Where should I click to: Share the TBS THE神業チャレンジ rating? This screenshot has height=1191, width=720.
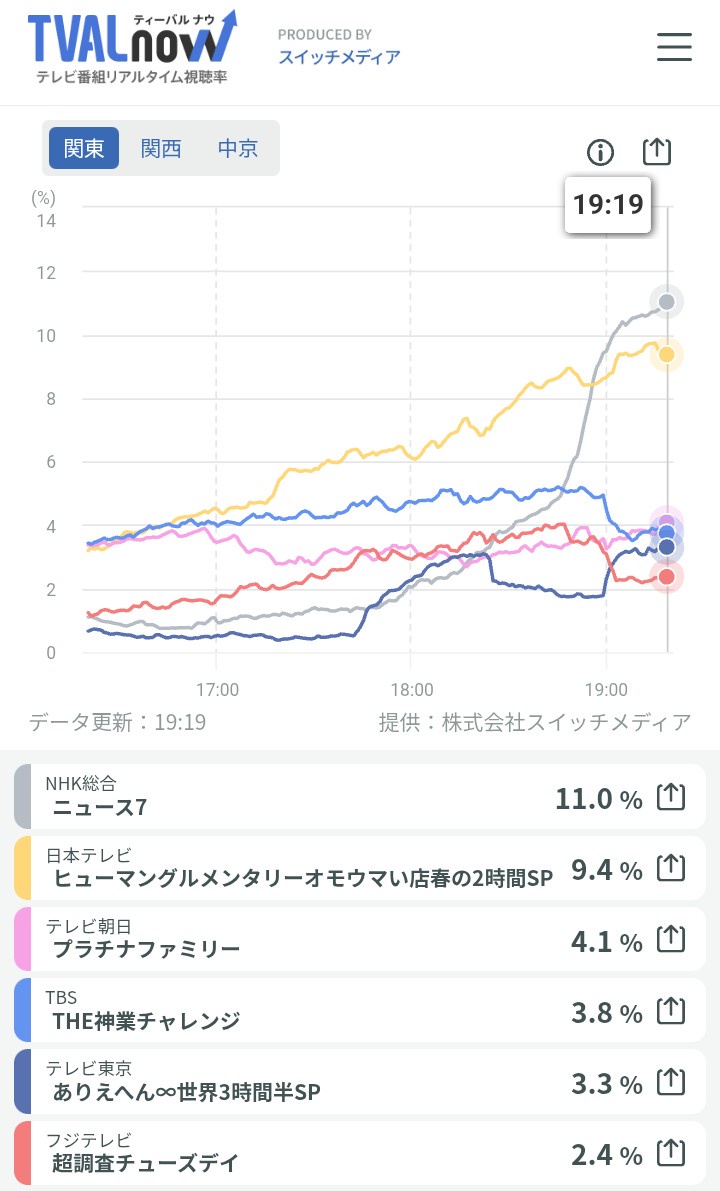(671, 1012)
